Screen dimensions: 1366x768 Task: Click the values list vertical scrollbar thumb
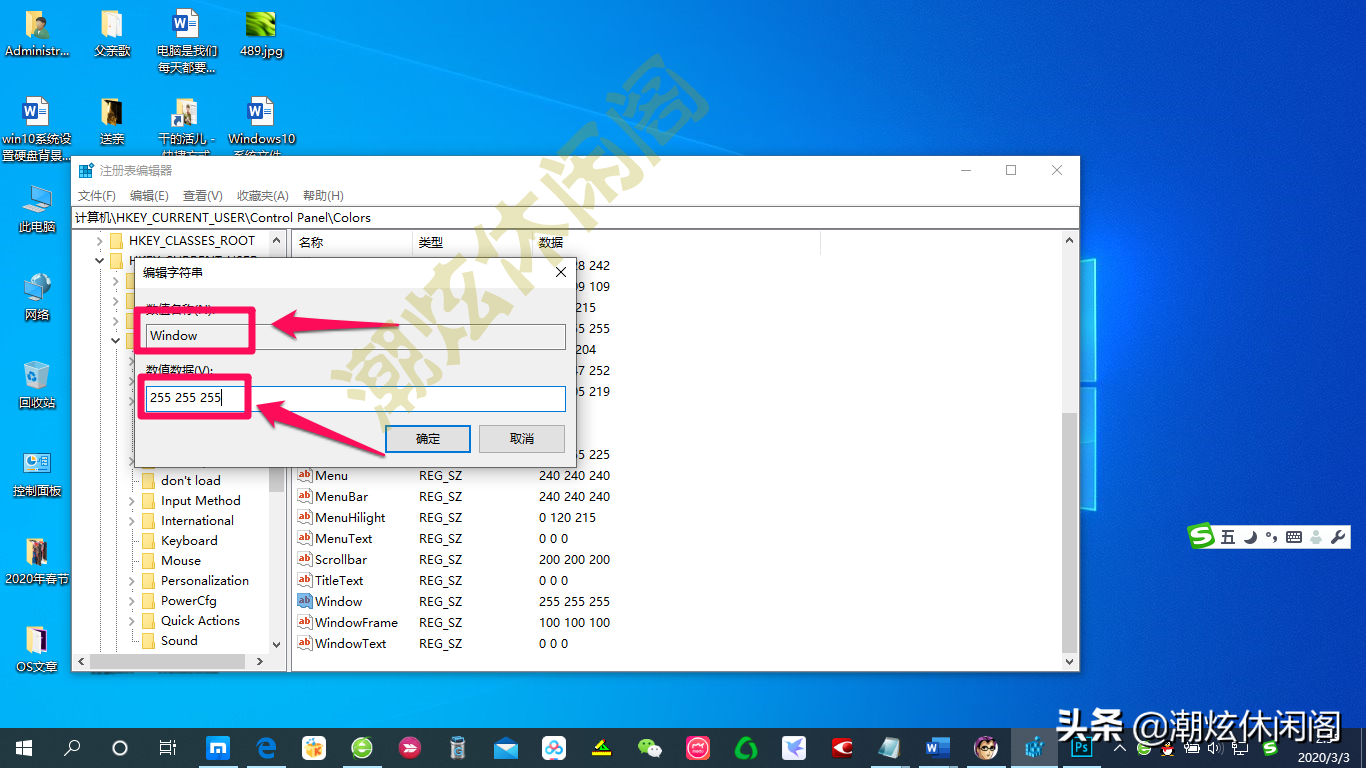(1070, 533)
